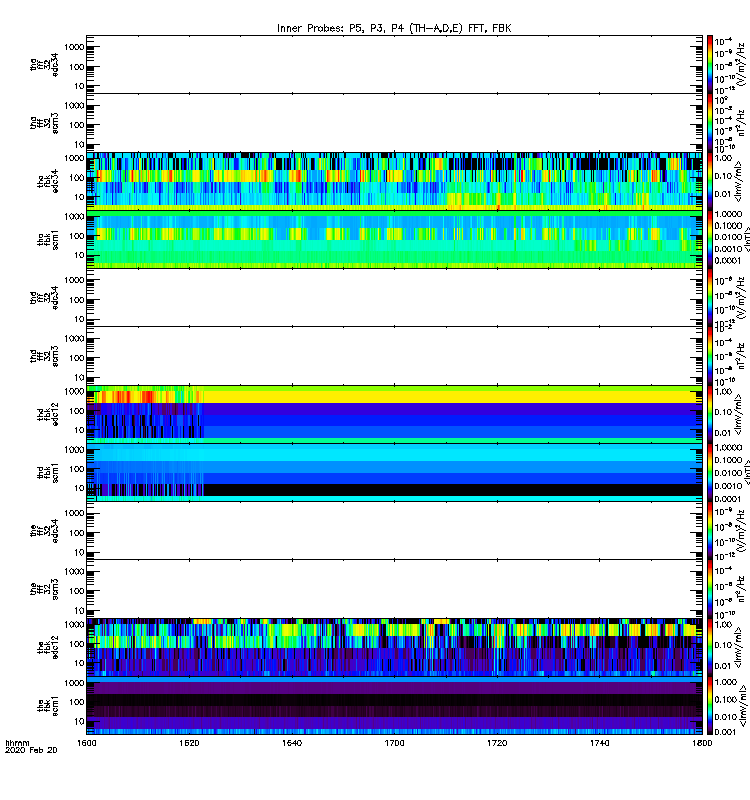Image resolution: width=750 pixels, height=800 pixels.
Task: Click the "thd fbk scm1" panel label
Action: pos(48,472)
